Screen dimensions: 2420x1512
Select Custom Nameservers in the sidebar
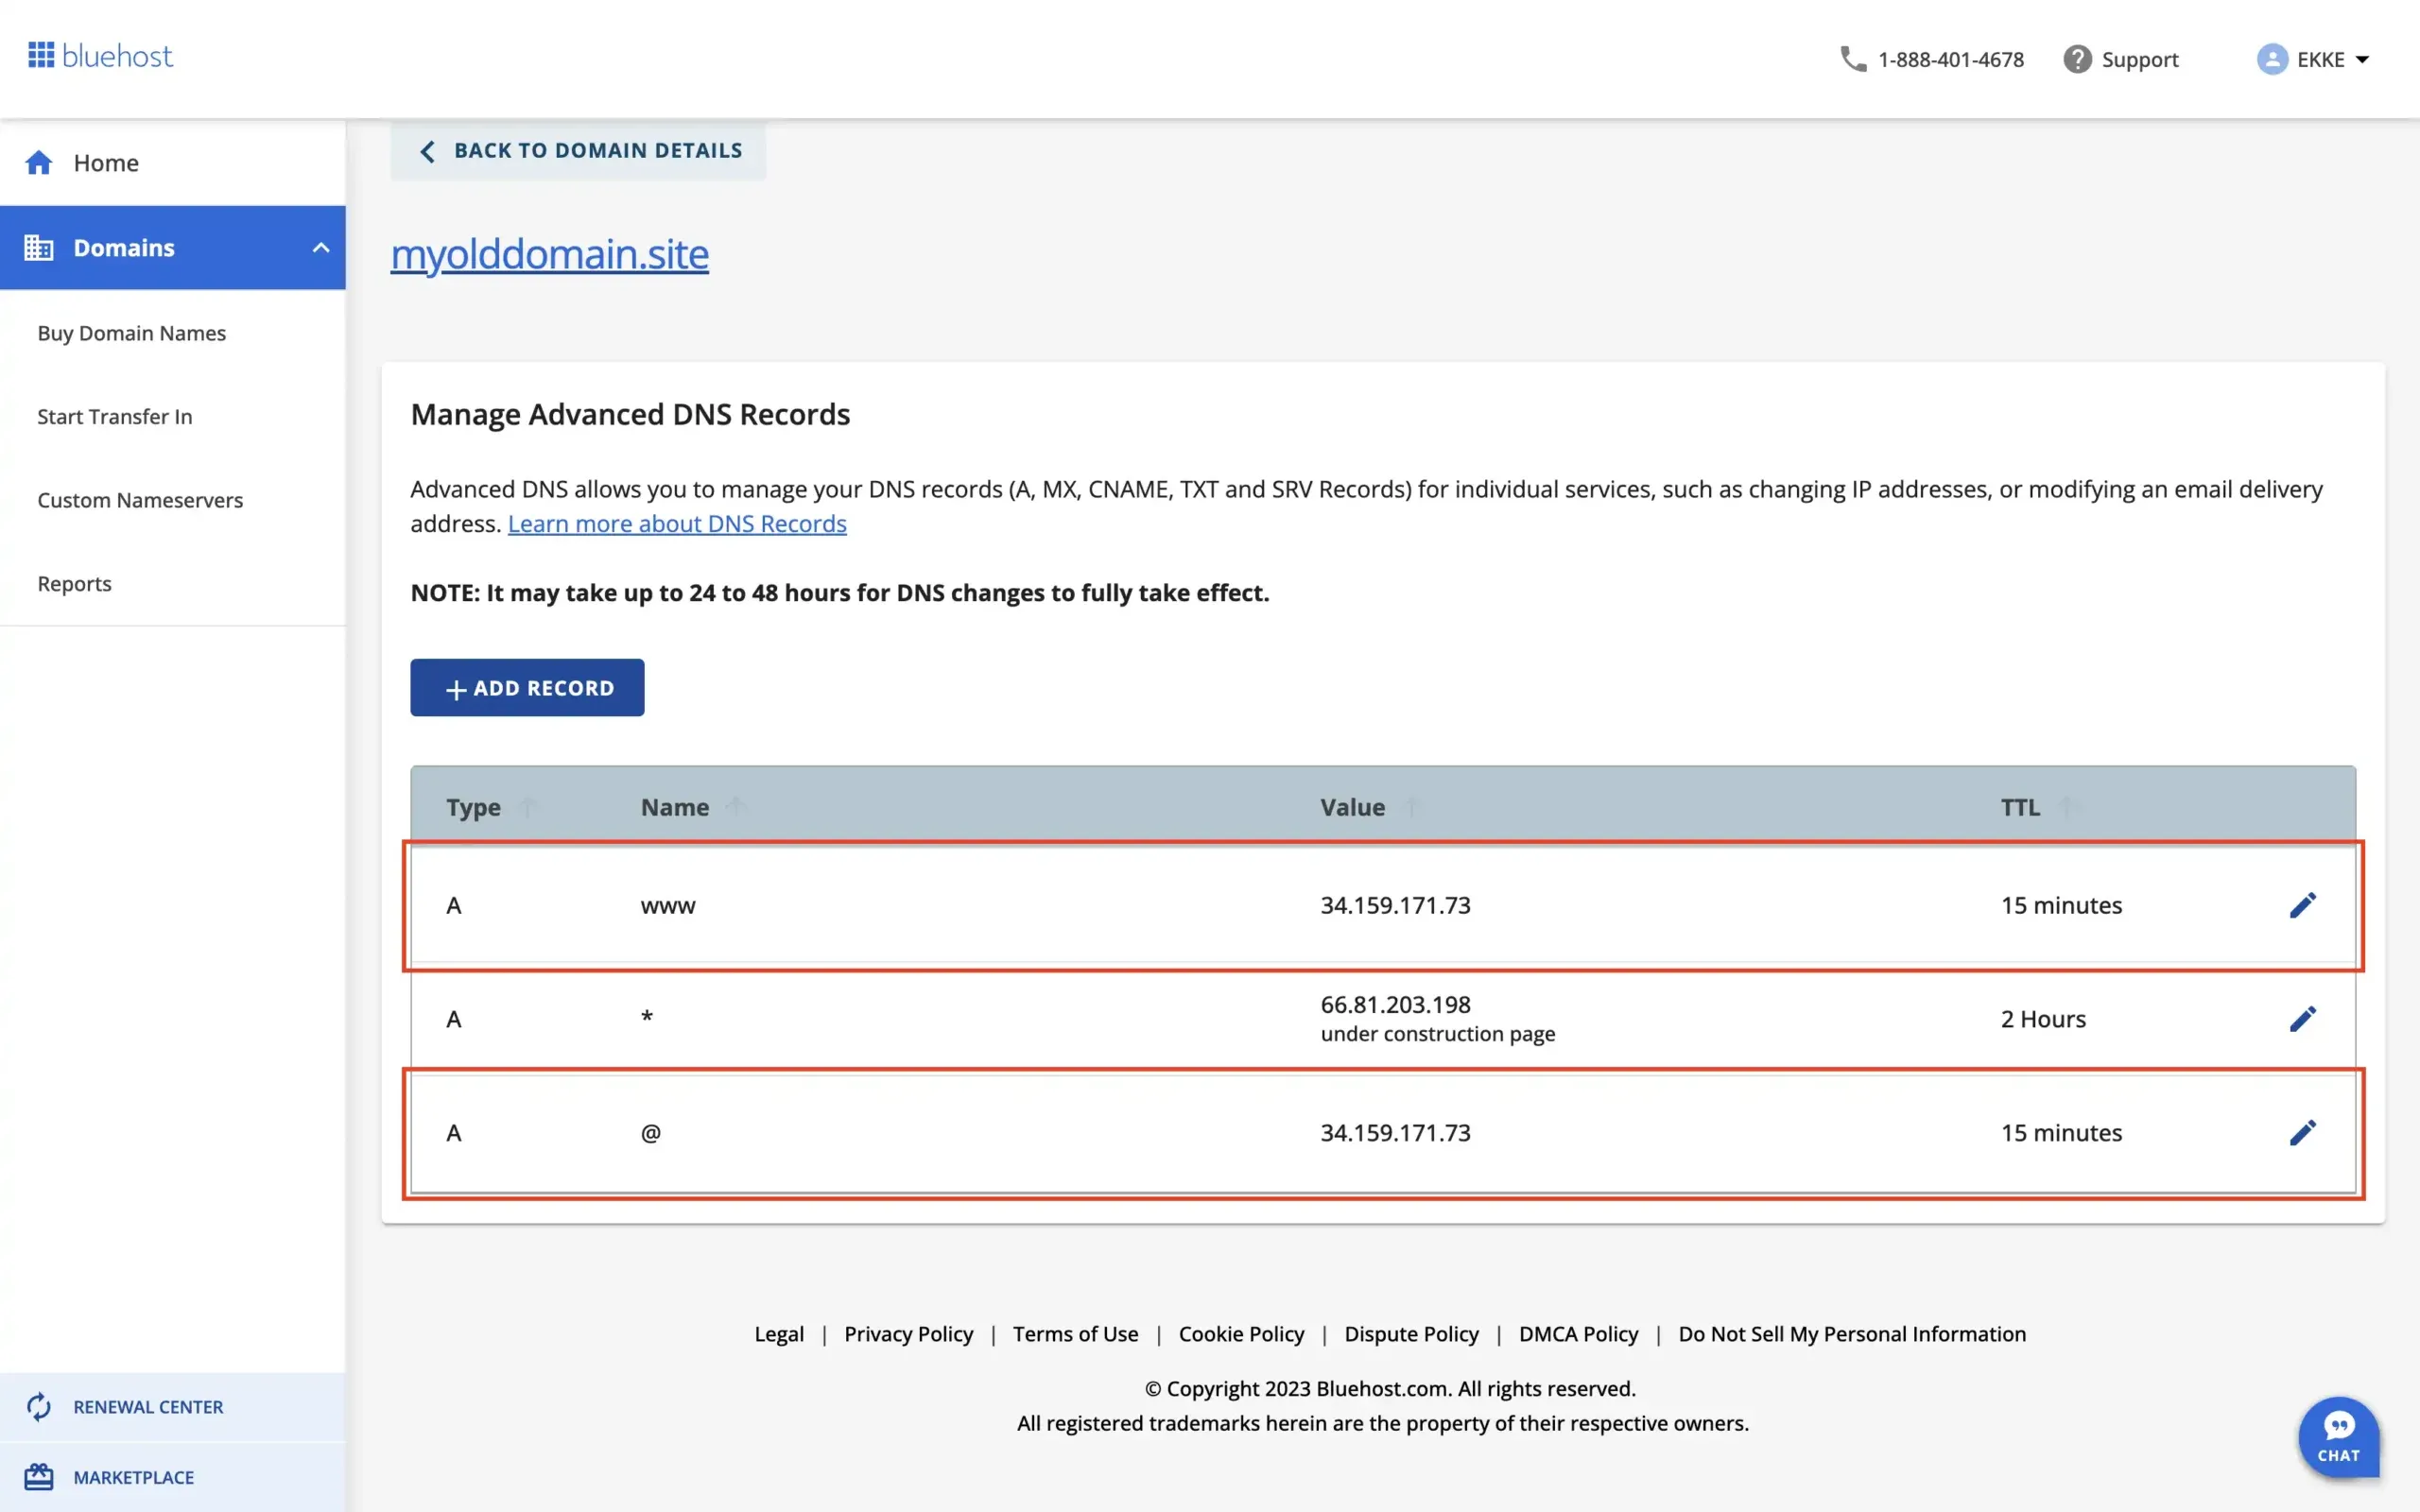click(x=140, y=500)
